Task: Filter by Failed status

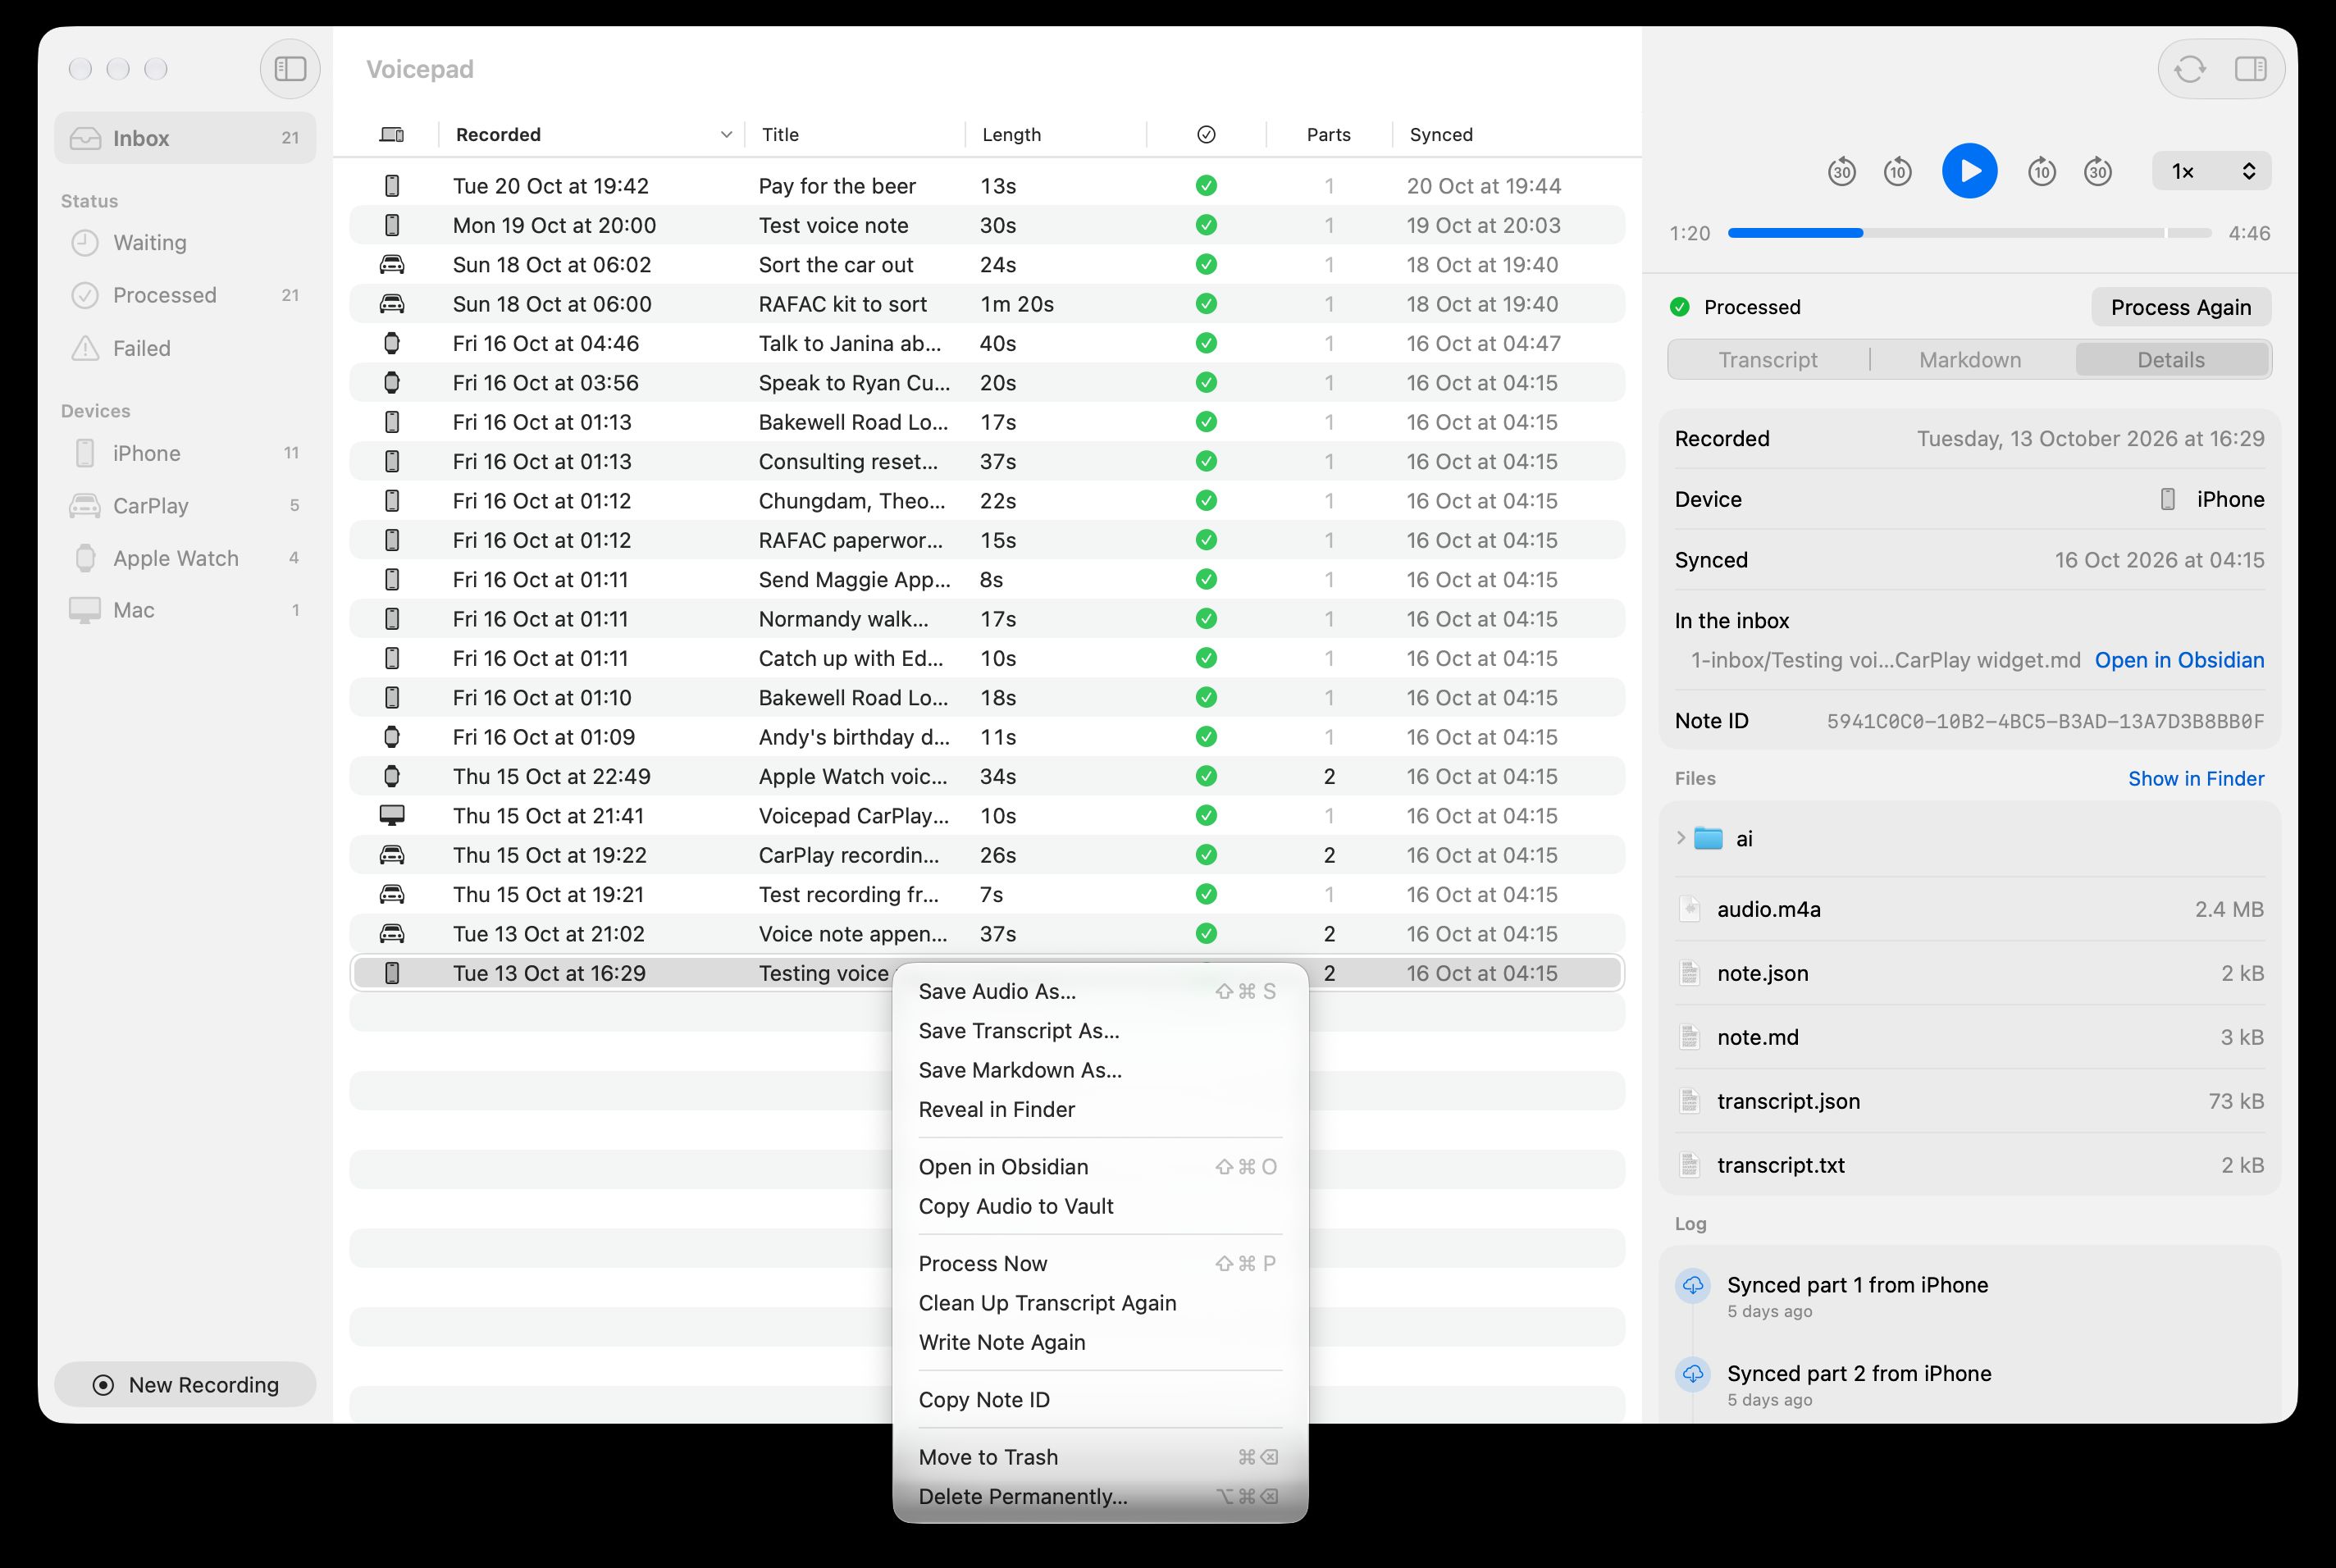Action: [x=185, y=348]
